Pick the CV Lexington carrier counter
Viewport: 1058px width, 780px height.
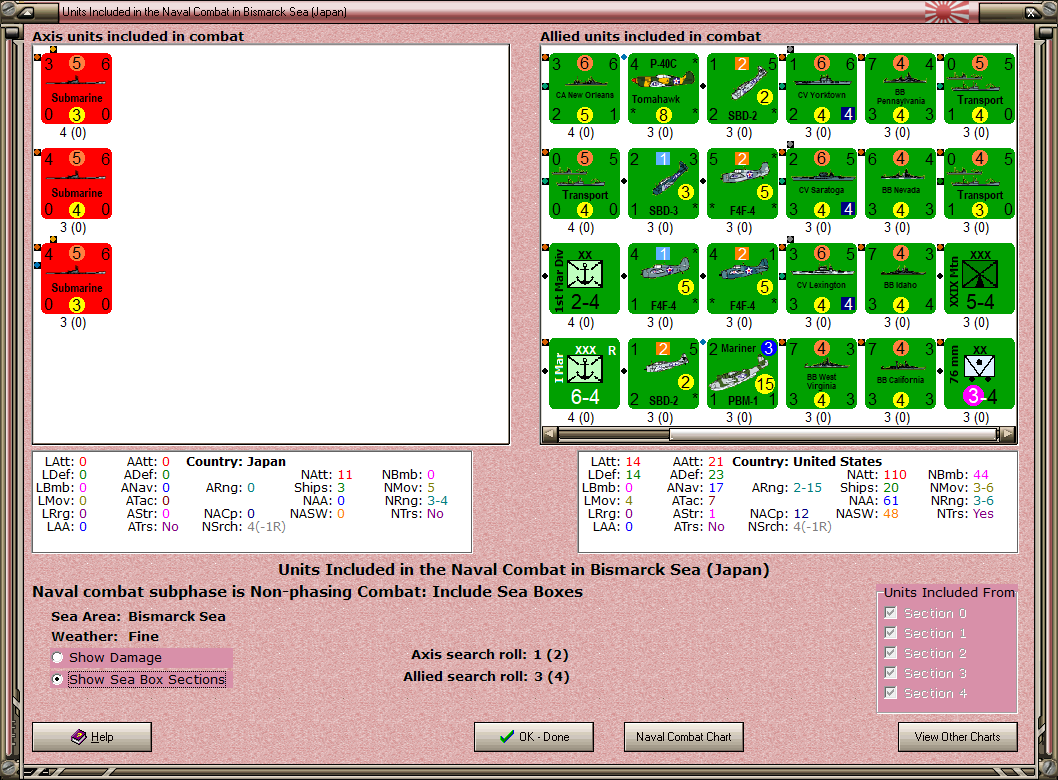tap(821, 279)
